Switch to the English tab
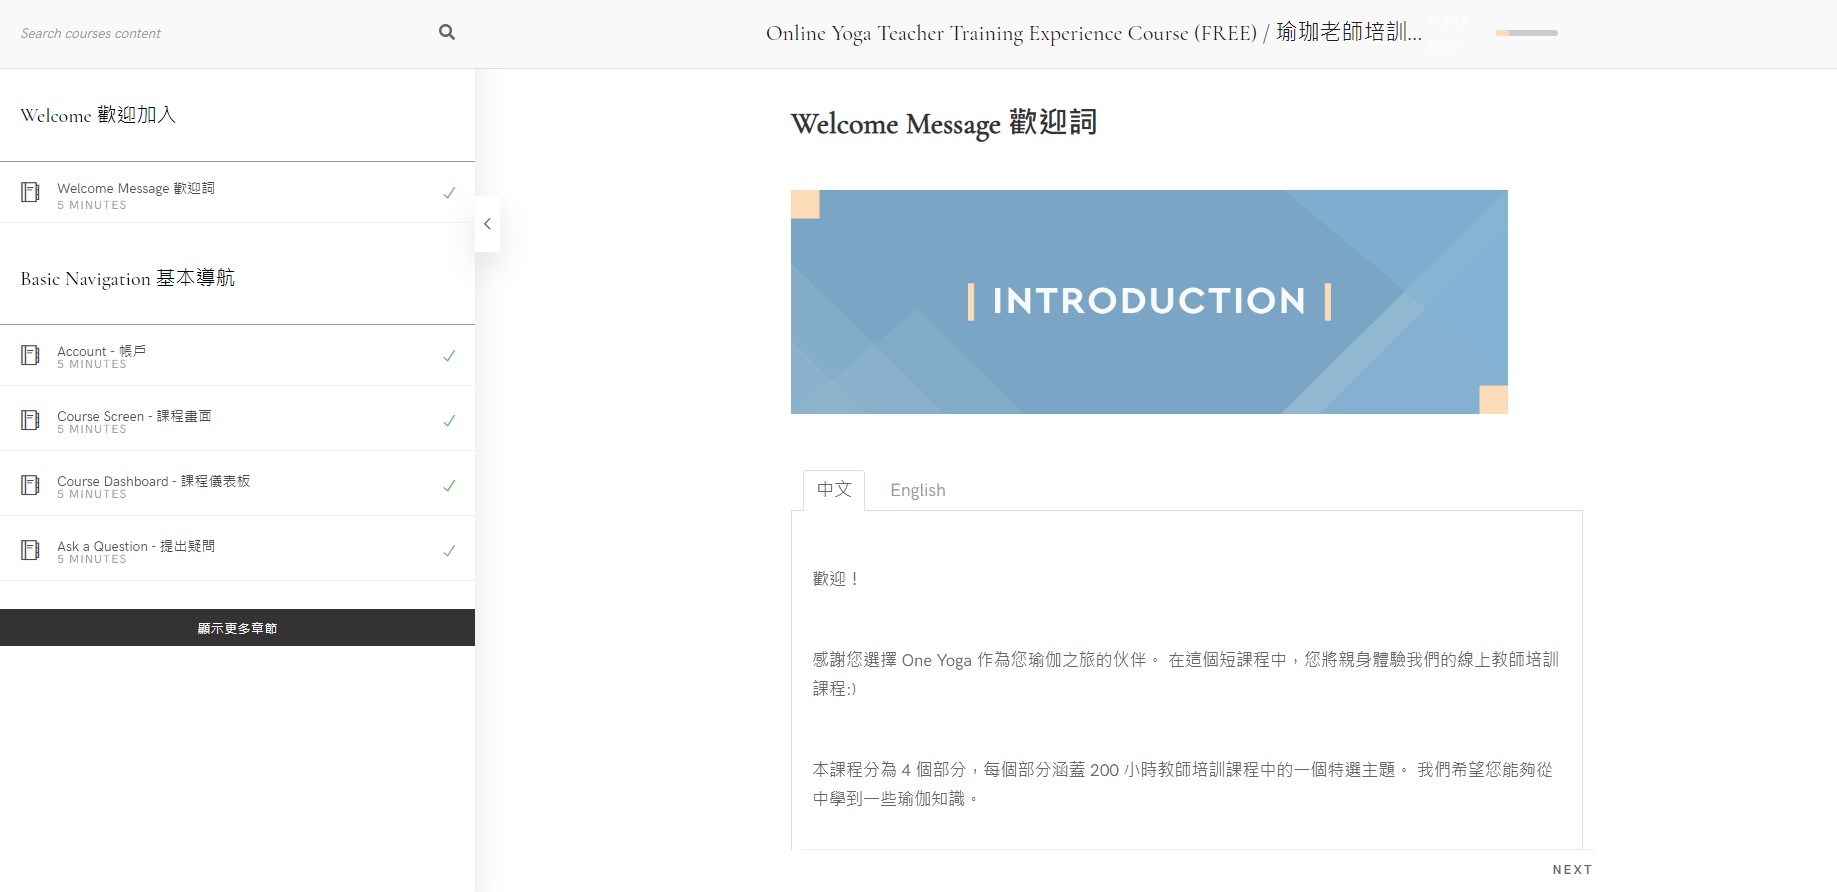Screen dimensions: 1837x892 918,490
